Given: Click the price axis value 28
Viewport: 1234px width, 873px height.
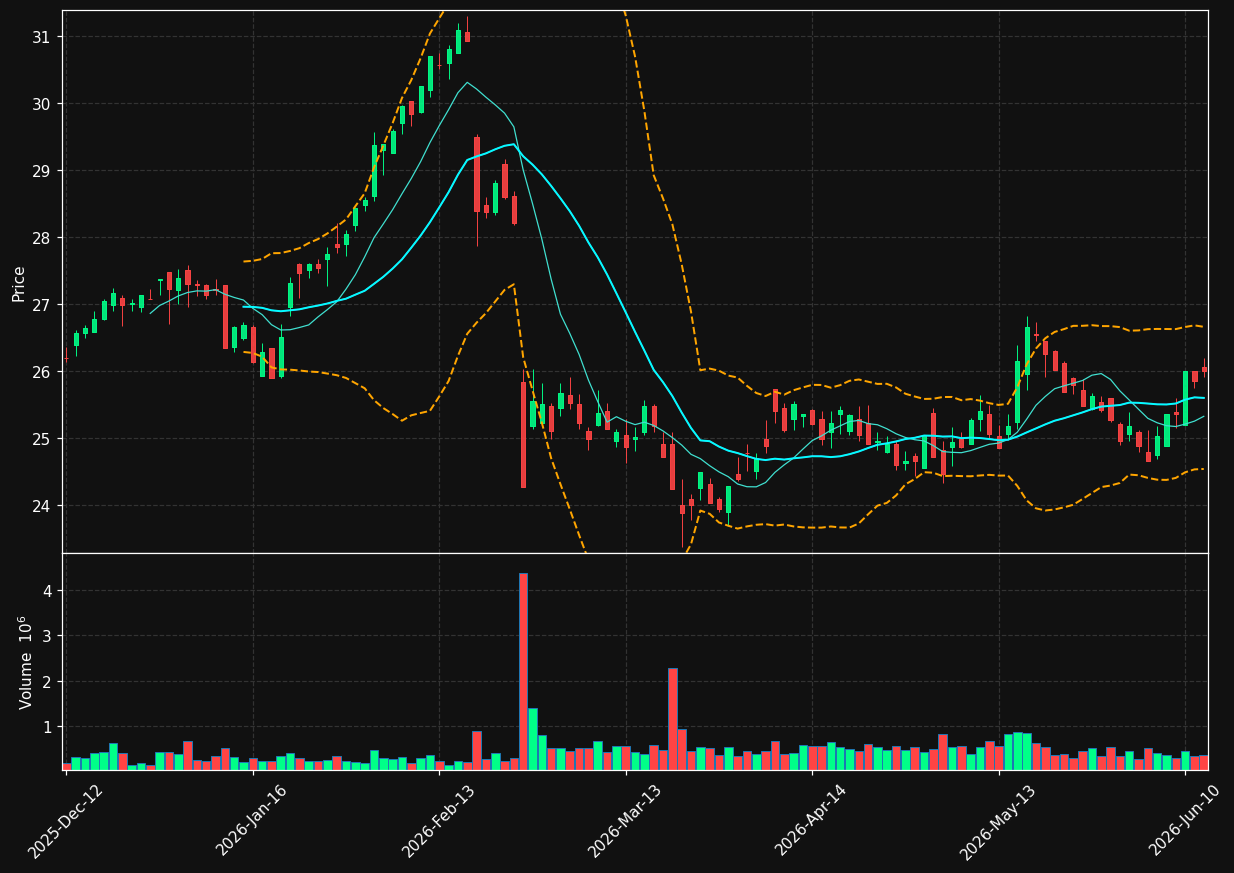Looking at the screenshot, I should coord(43,238).
